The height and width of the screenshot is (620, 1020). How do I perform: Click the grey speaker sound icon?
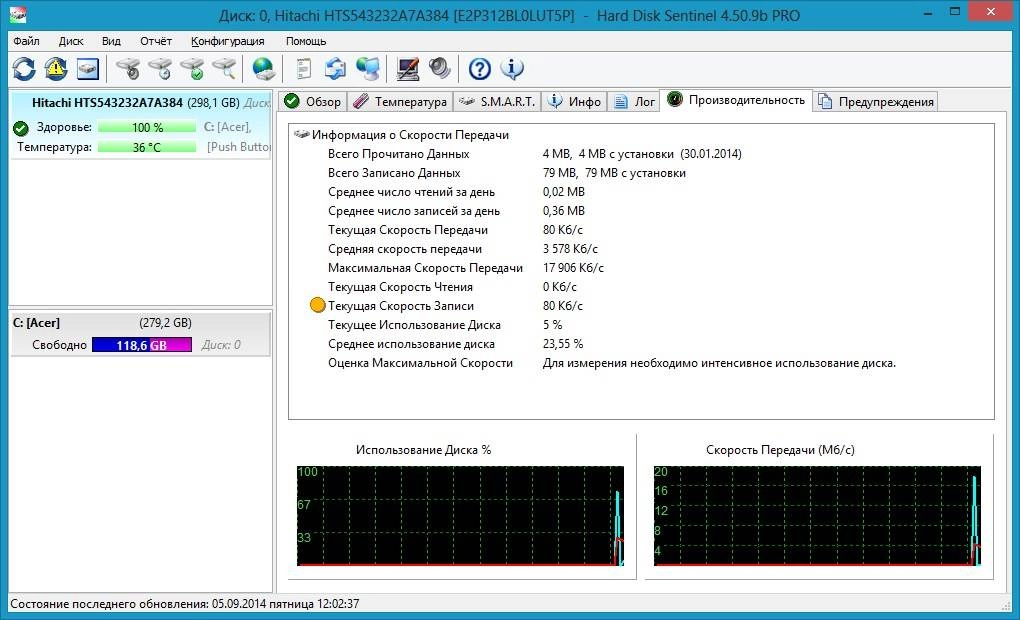pos(440,68)
